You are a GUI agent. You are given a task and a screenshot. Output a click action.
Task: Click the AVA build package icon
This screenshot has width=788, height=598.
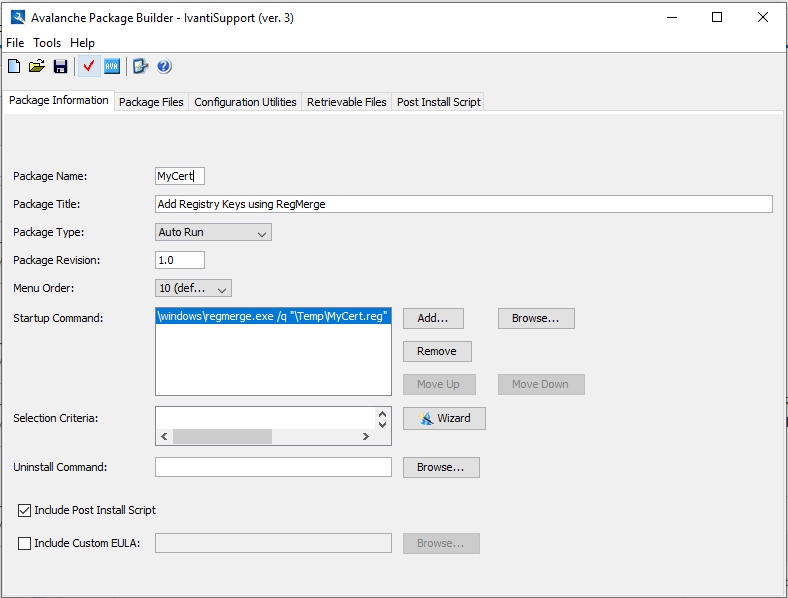(x=112, y=66)
